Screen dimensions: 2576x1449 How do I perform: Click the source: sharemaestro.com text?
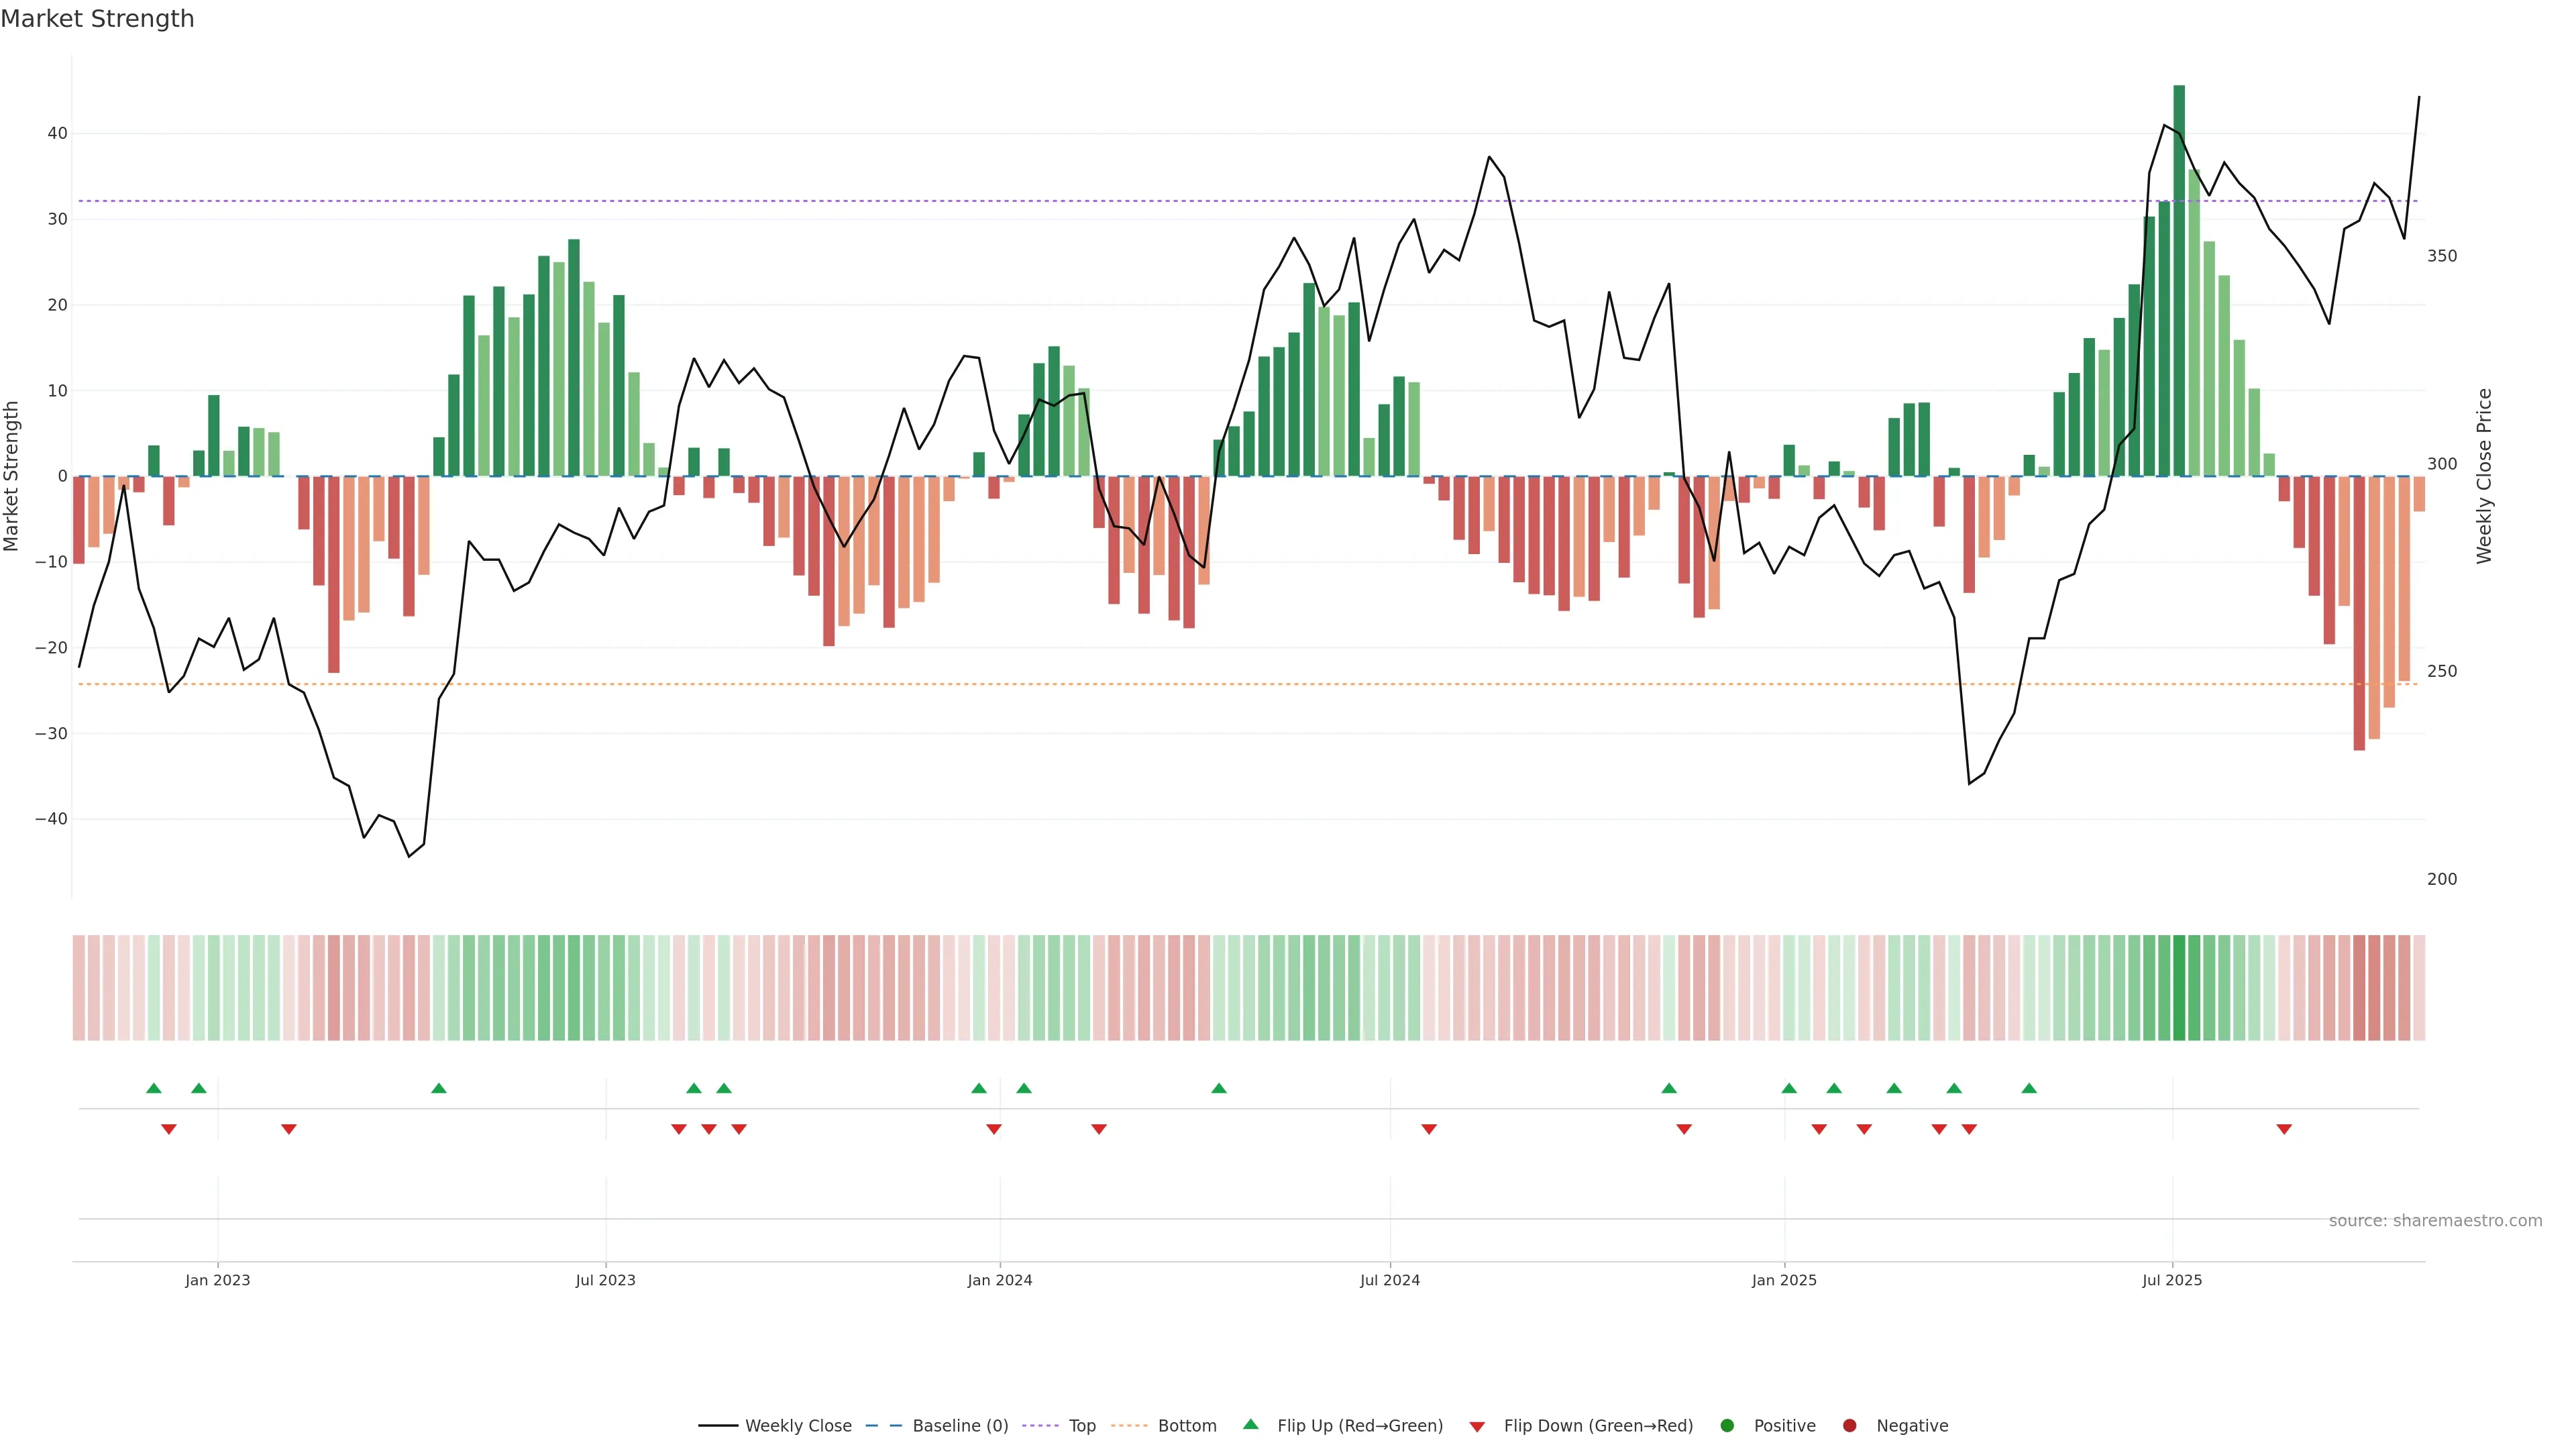(2435, 1221)
